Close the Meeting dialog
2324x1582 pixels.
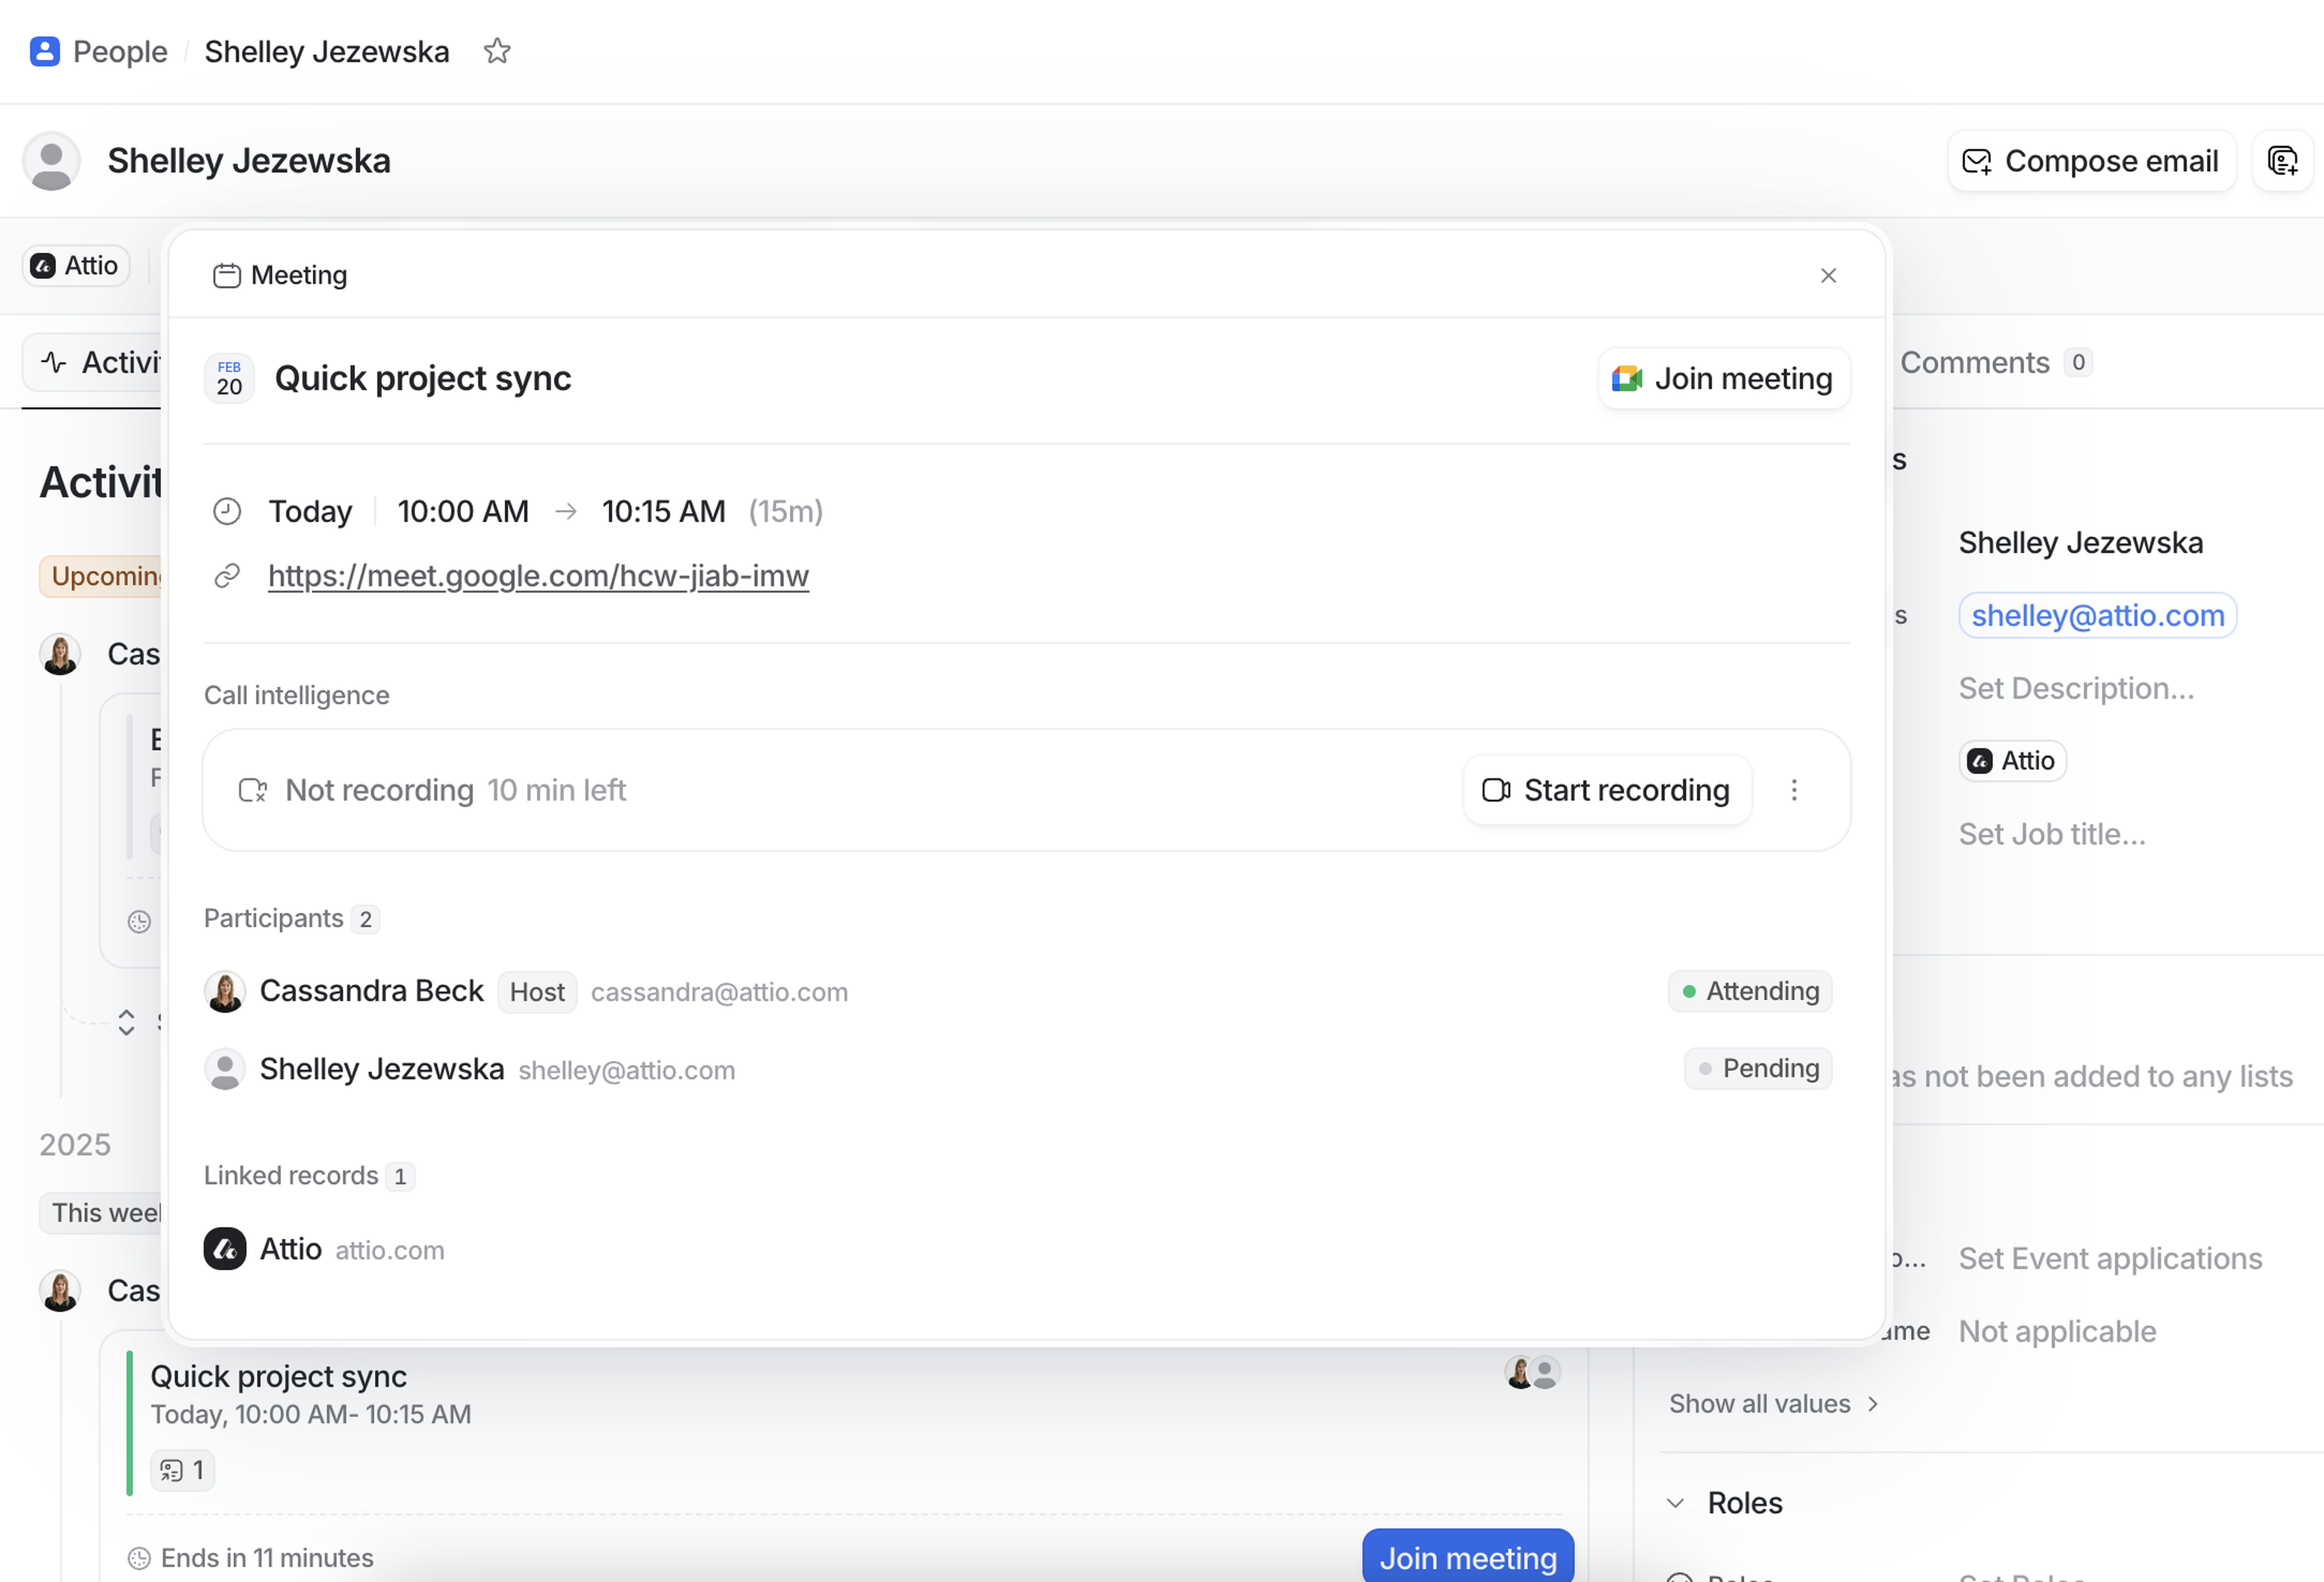[1828, 275]
